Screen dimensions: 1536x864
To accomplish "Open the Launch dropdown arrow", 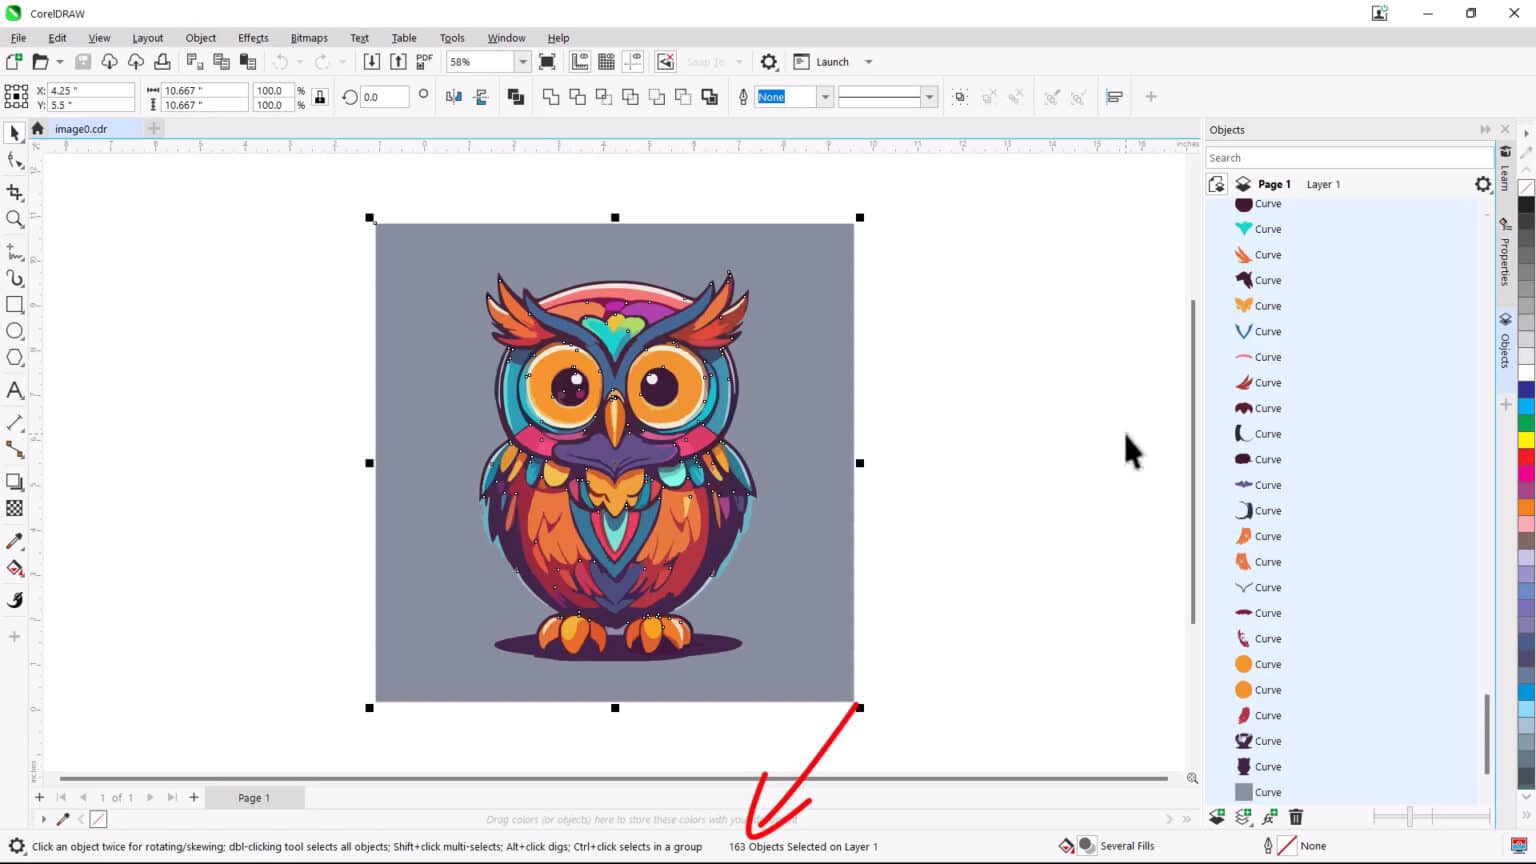I will coord(868,61).
